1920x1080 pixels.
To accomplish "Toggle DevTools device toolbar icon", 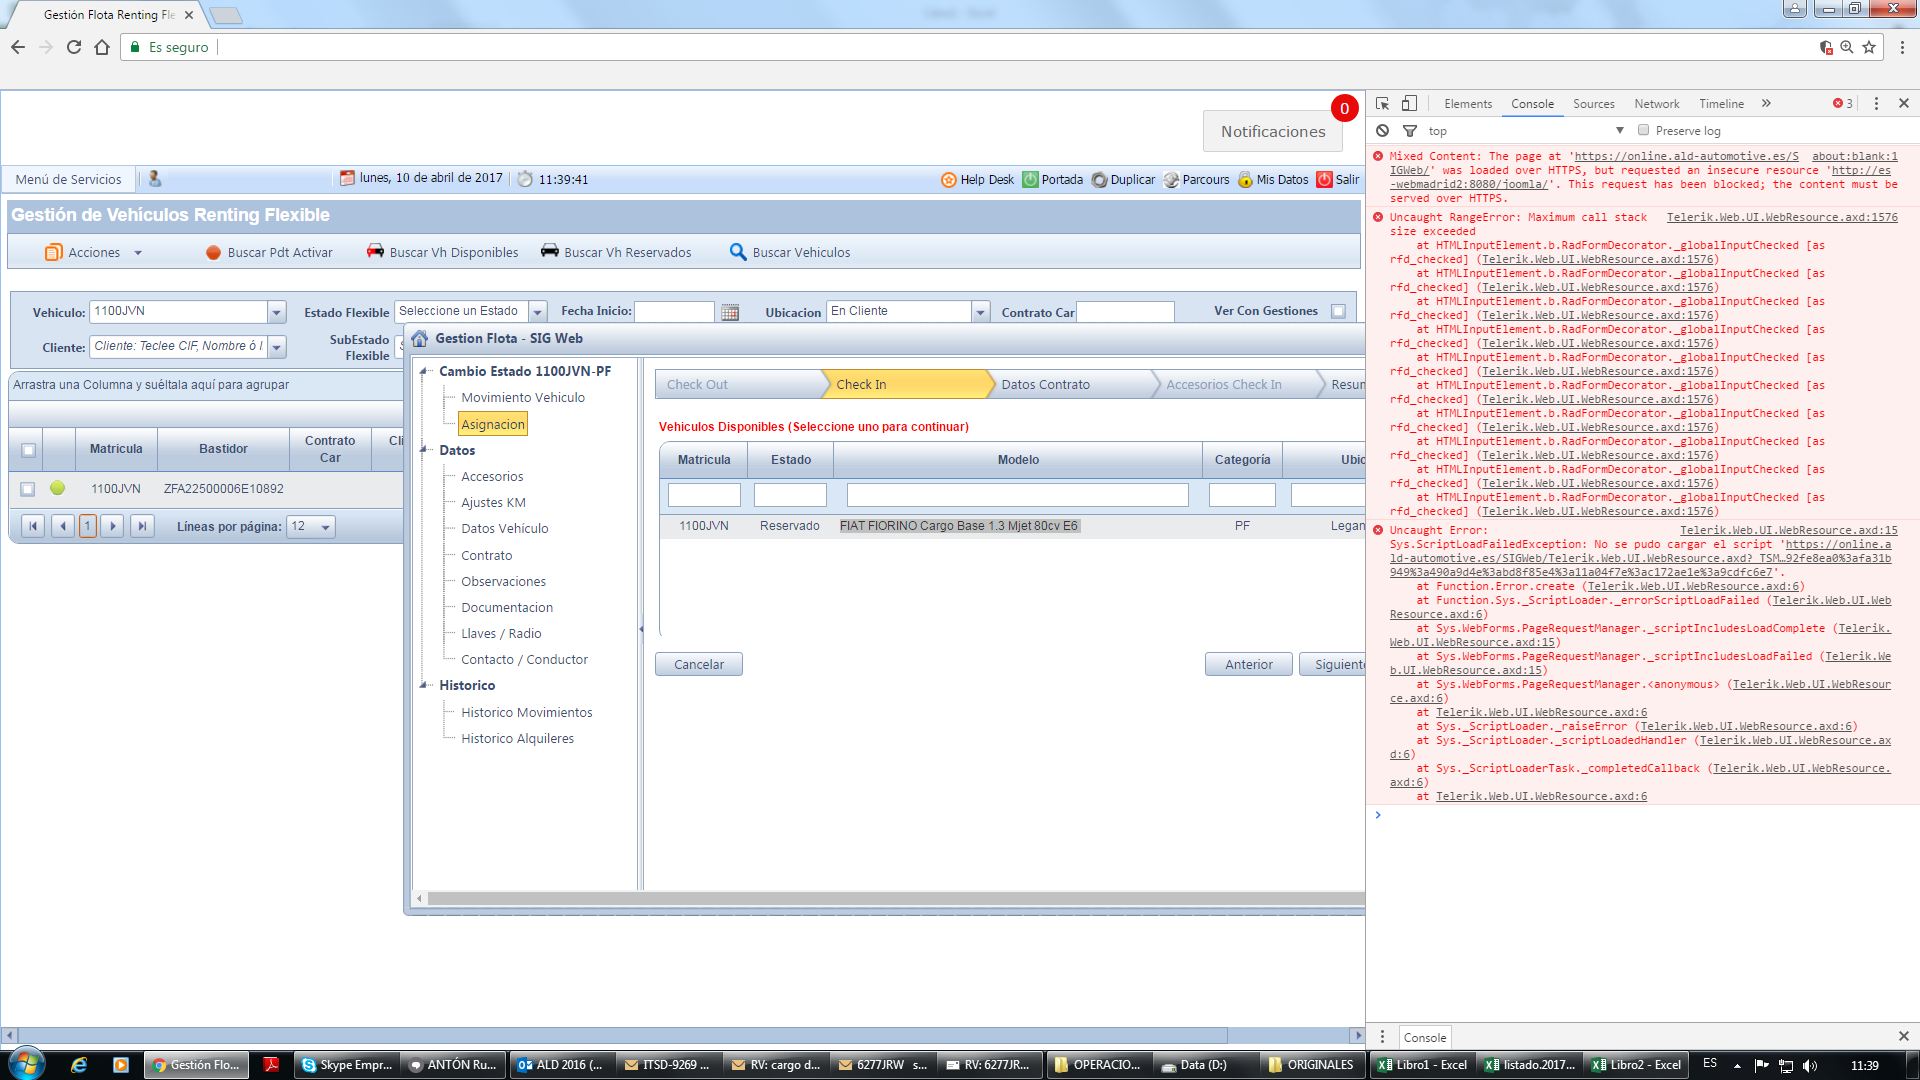I will tap(1409, 104).
